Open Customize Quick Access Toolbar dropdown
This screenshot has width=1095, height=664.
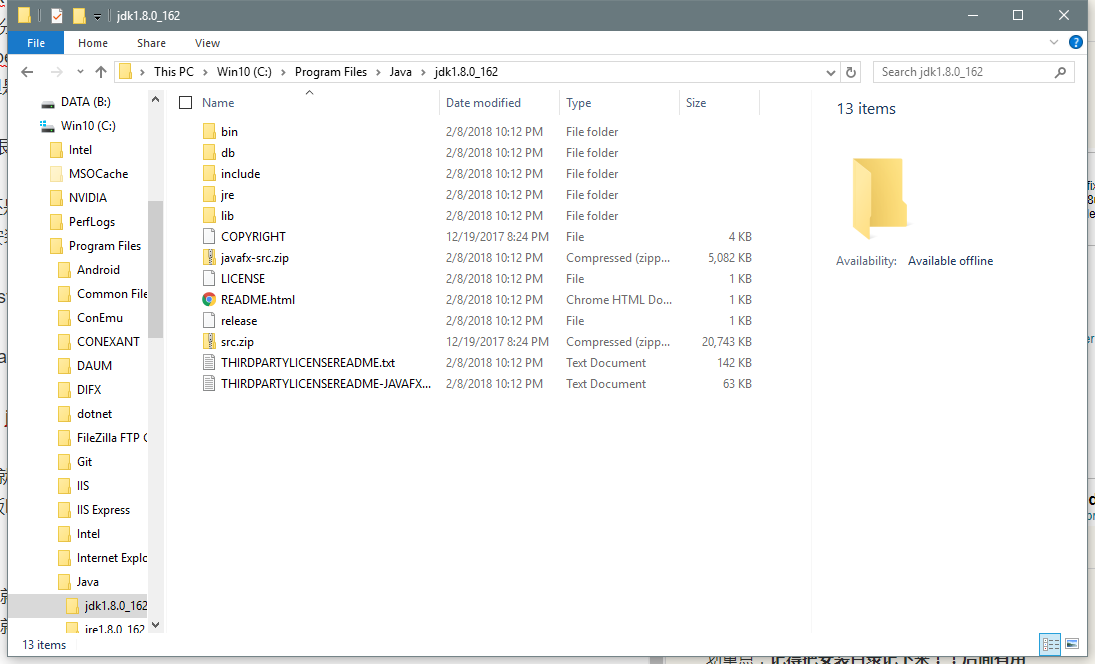coord(97,16)
